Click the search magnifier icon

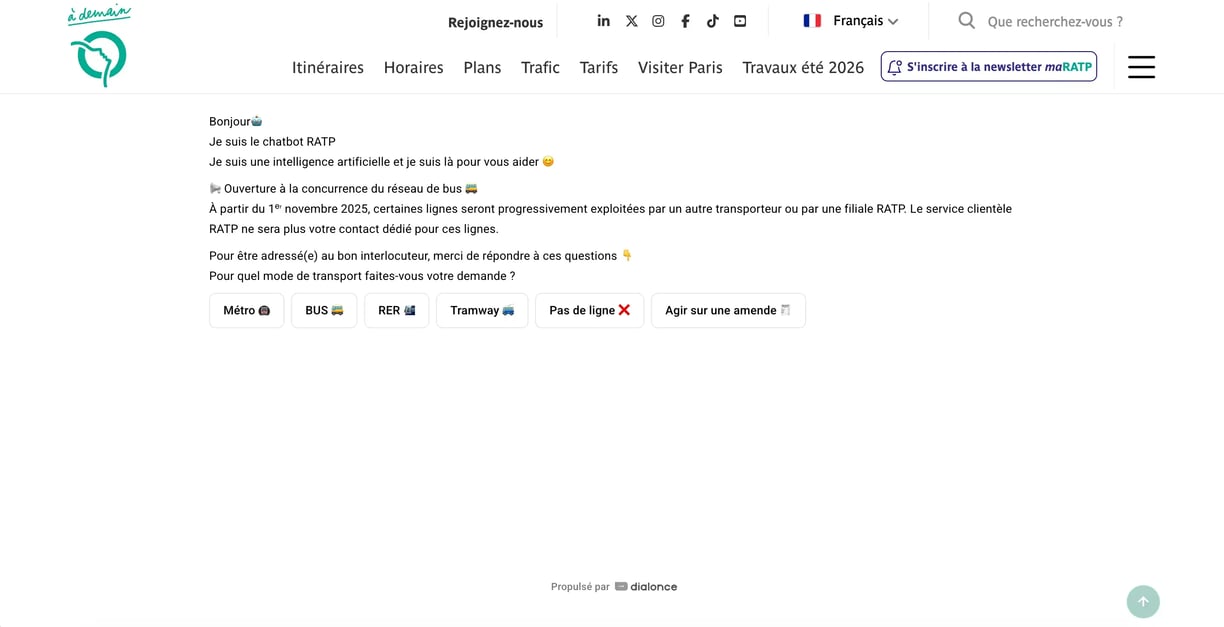coord(966,20)
